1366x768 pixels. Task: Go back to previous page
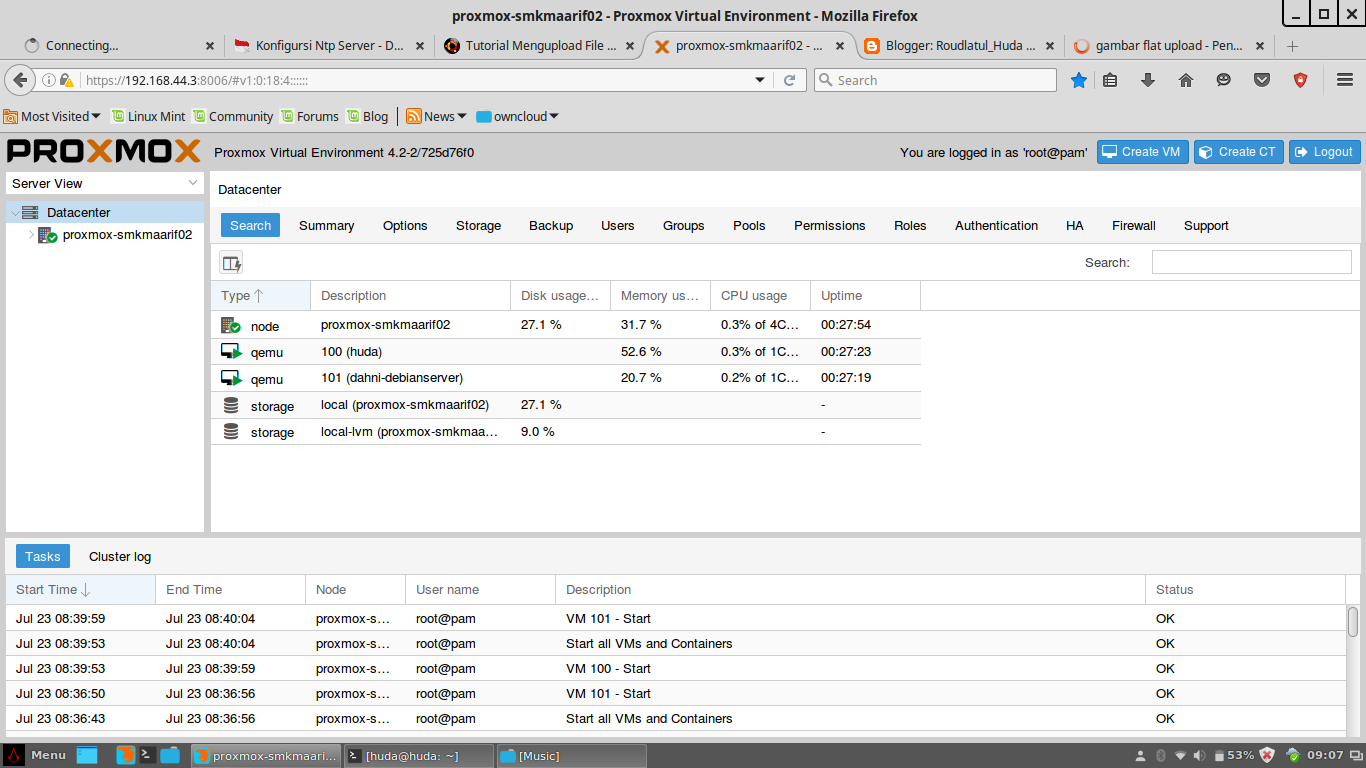[x=19, y=80]
